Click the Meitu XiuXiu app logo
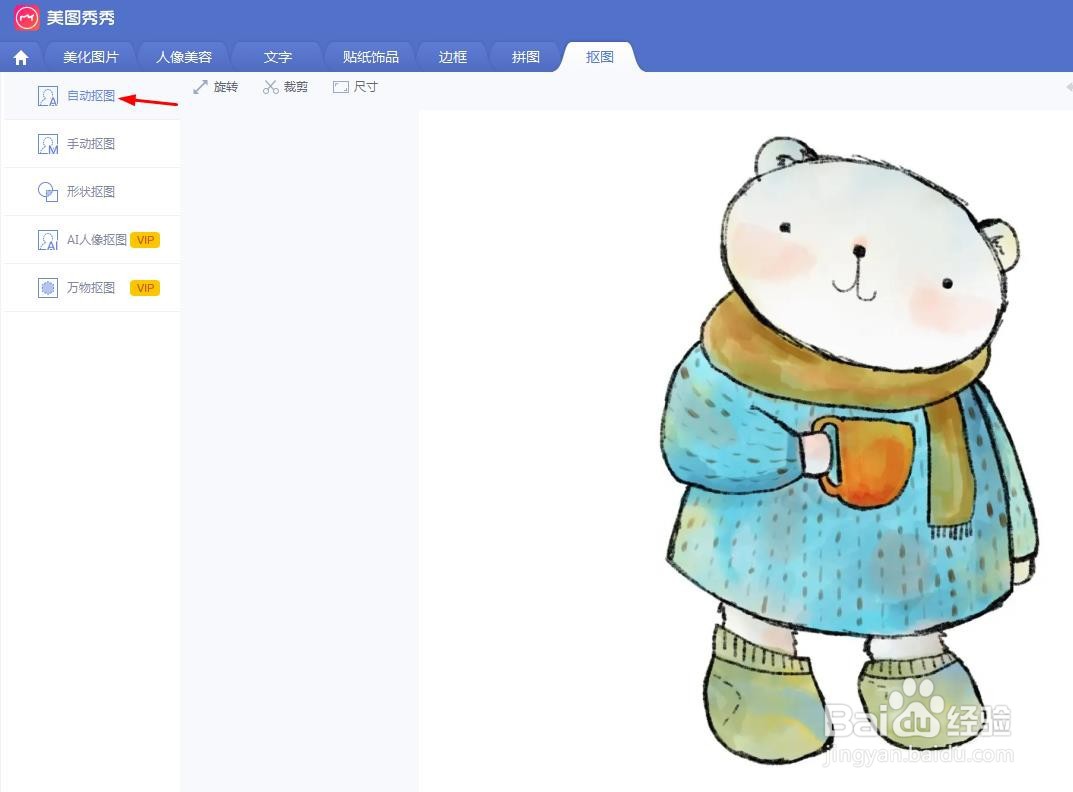The width and height of the screenshot is (1073, 792). [x=27, y=17]
